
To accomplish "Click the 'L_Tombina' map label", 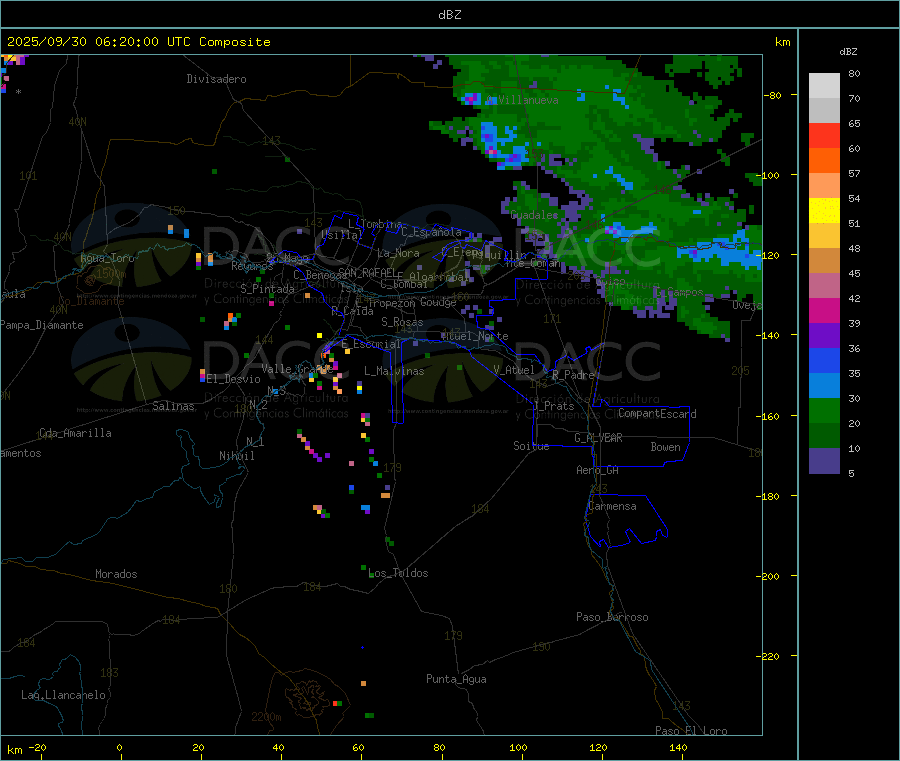I will point(375,224).
